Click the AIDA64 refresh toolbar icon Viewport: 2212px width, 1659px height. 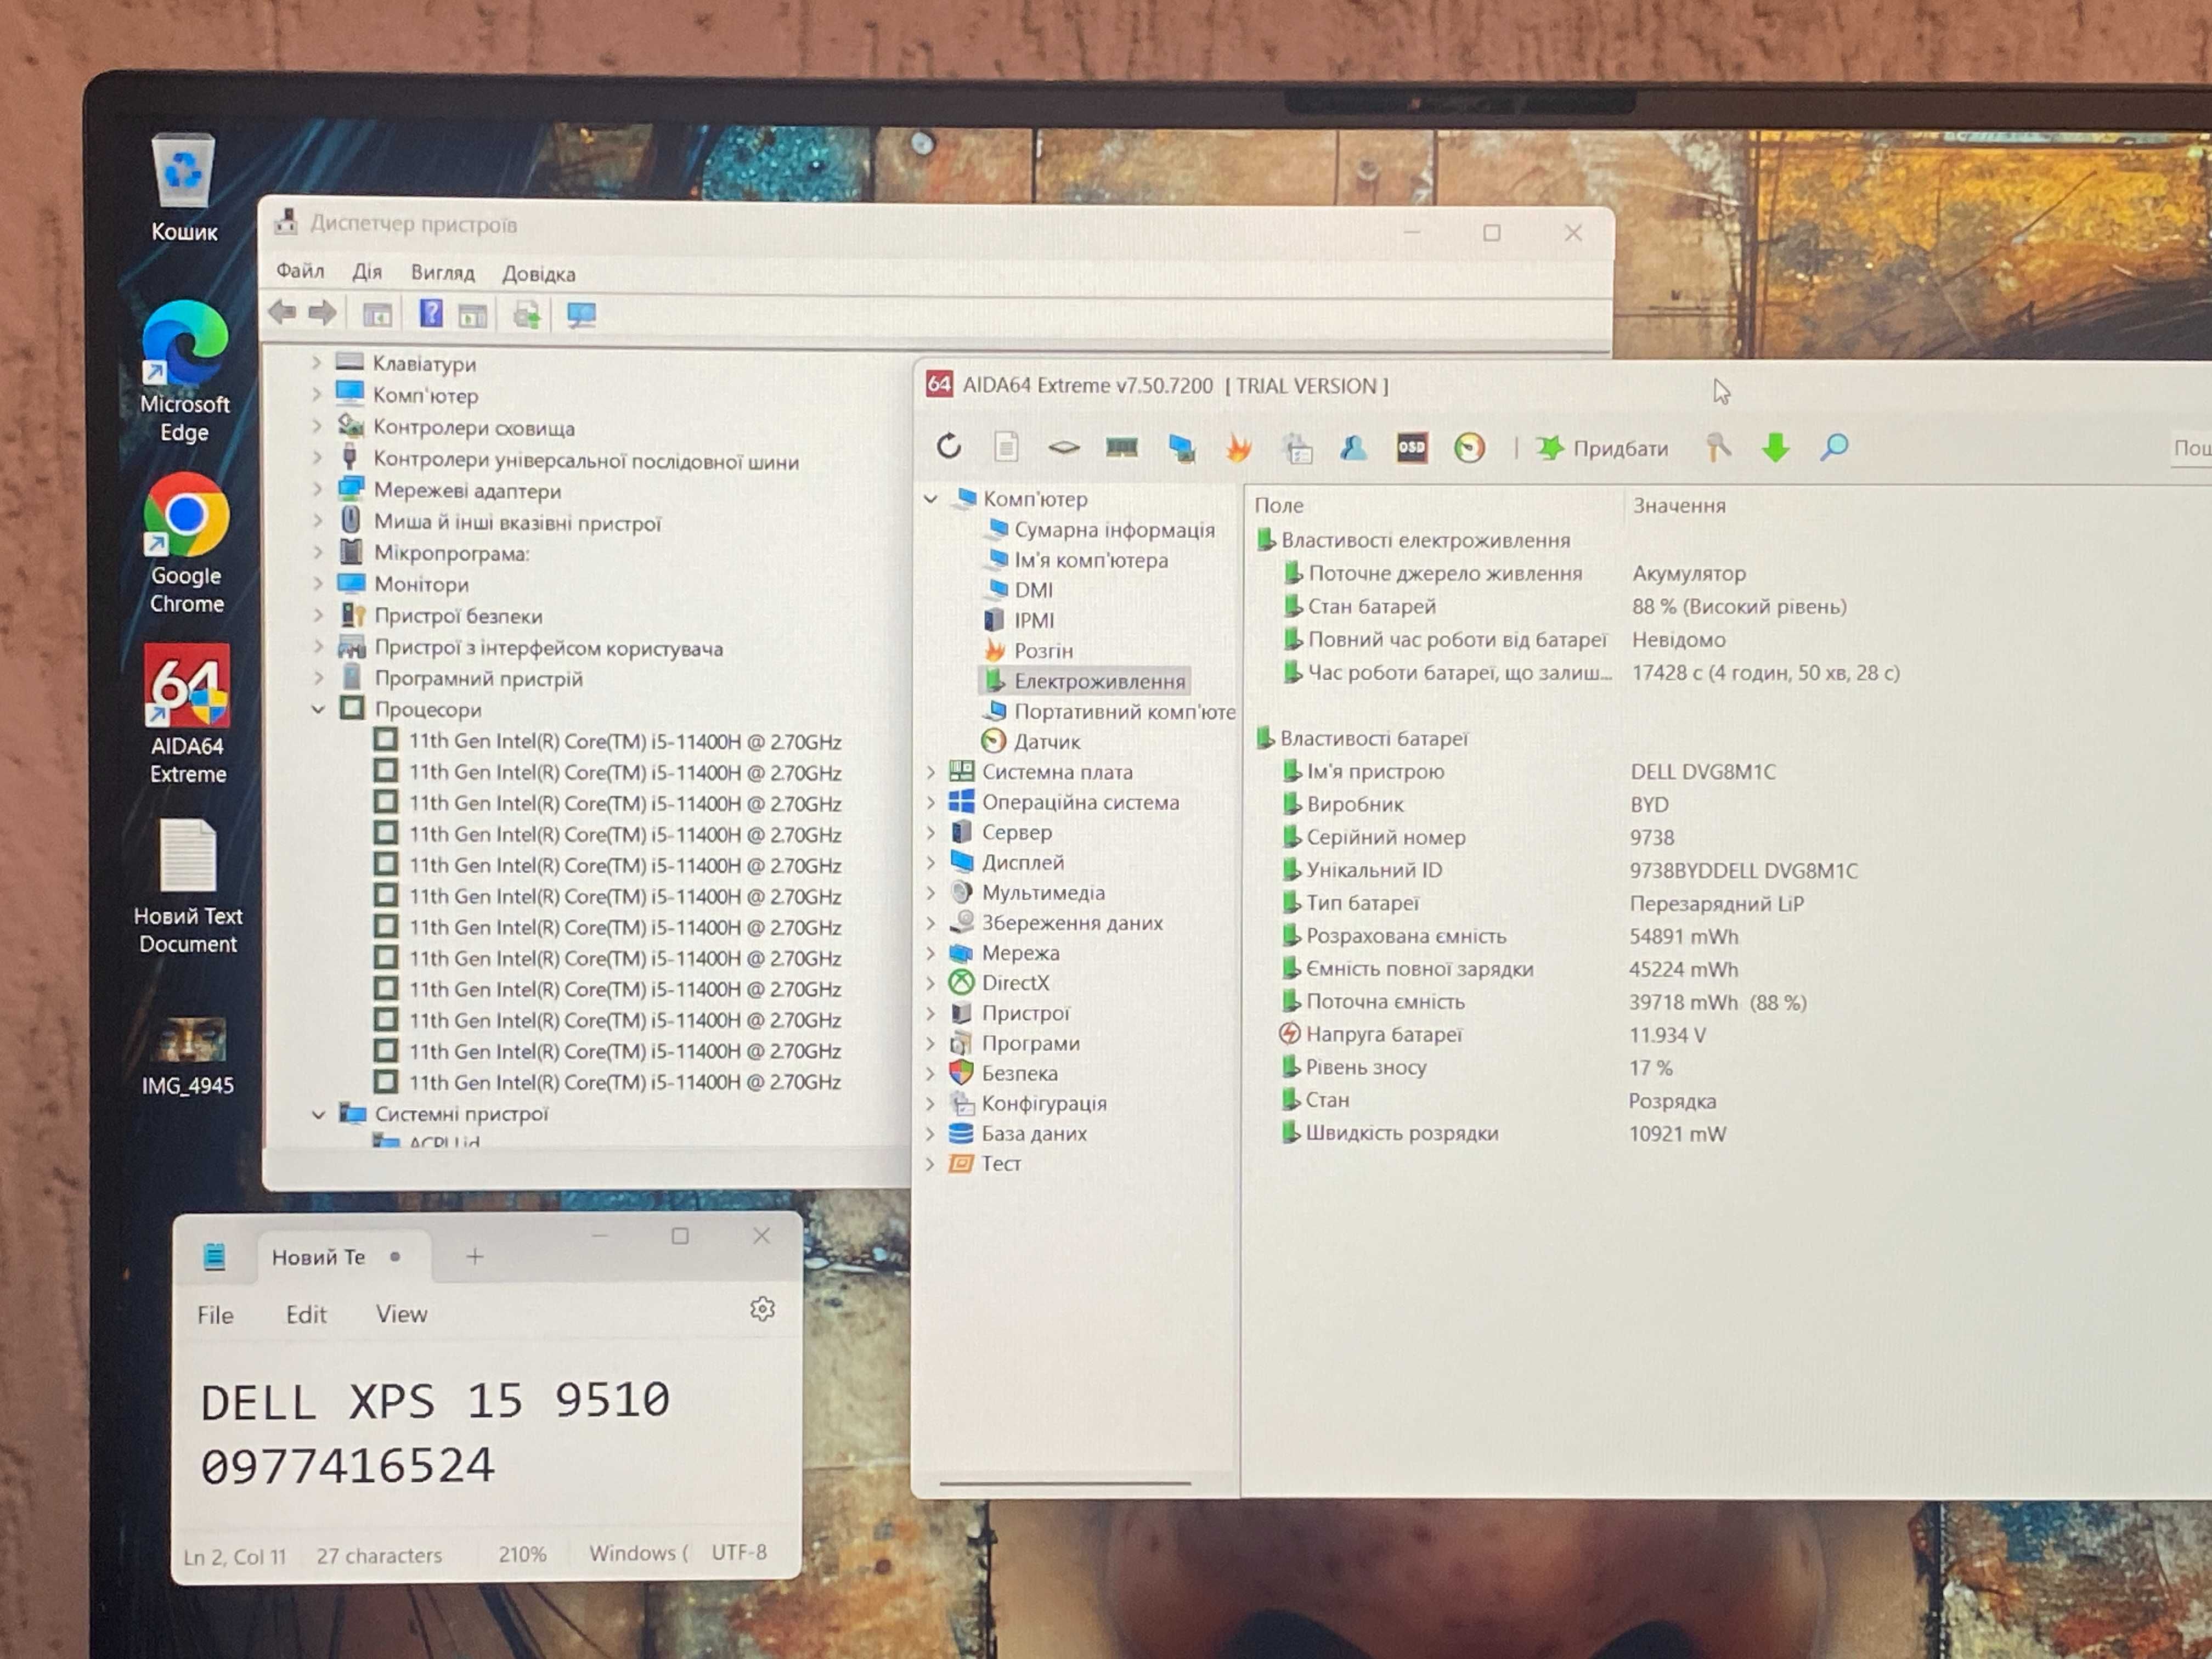[948, 446]
